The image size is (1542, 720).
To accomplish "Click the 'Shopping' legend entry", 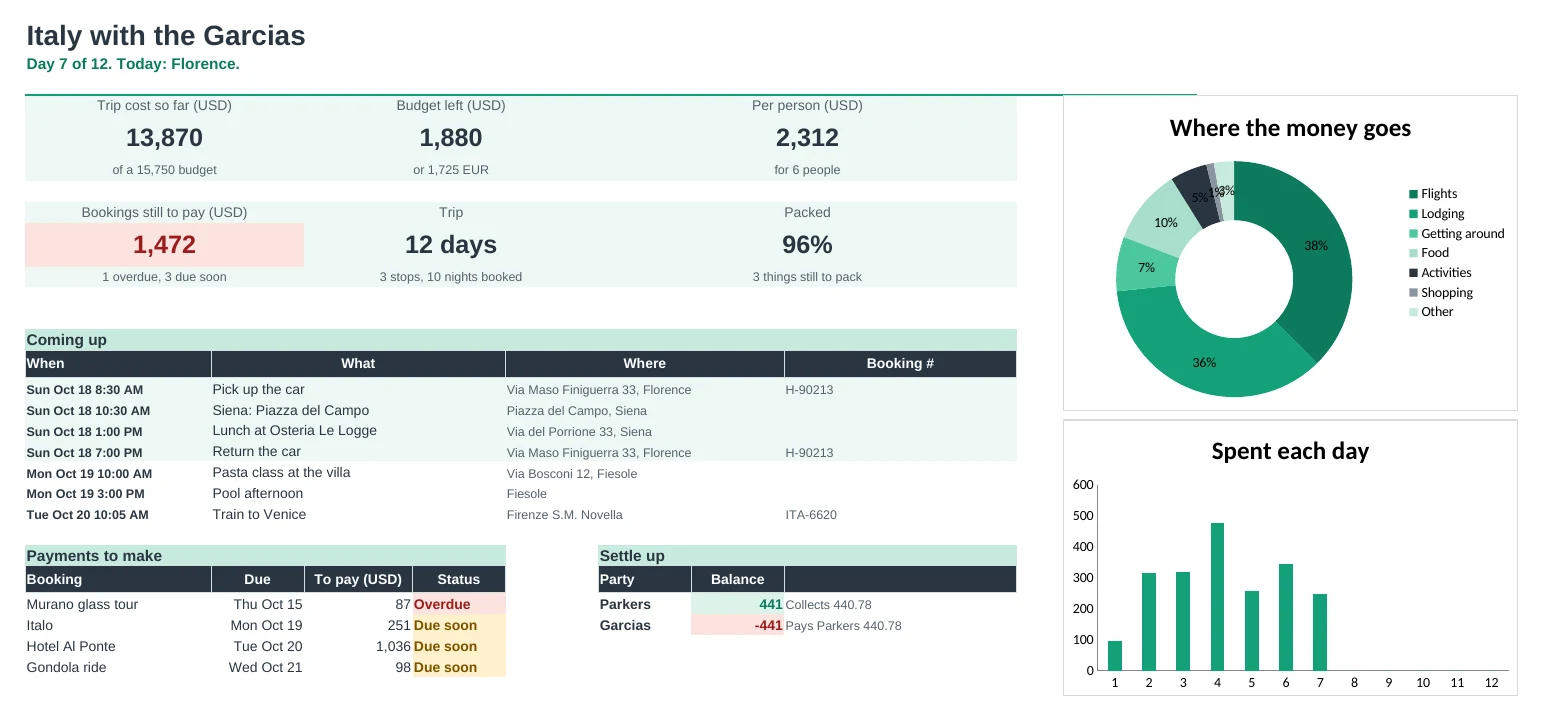I will point(1441,293).
